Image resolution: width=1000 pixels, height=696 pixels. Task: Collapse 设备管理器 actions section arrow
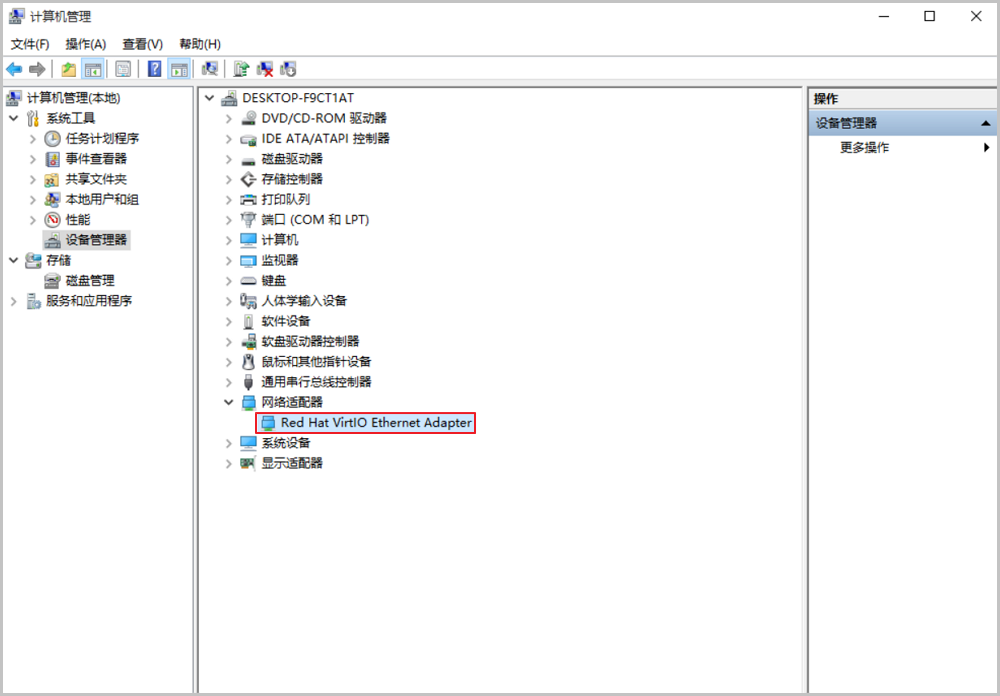(986, 123)
